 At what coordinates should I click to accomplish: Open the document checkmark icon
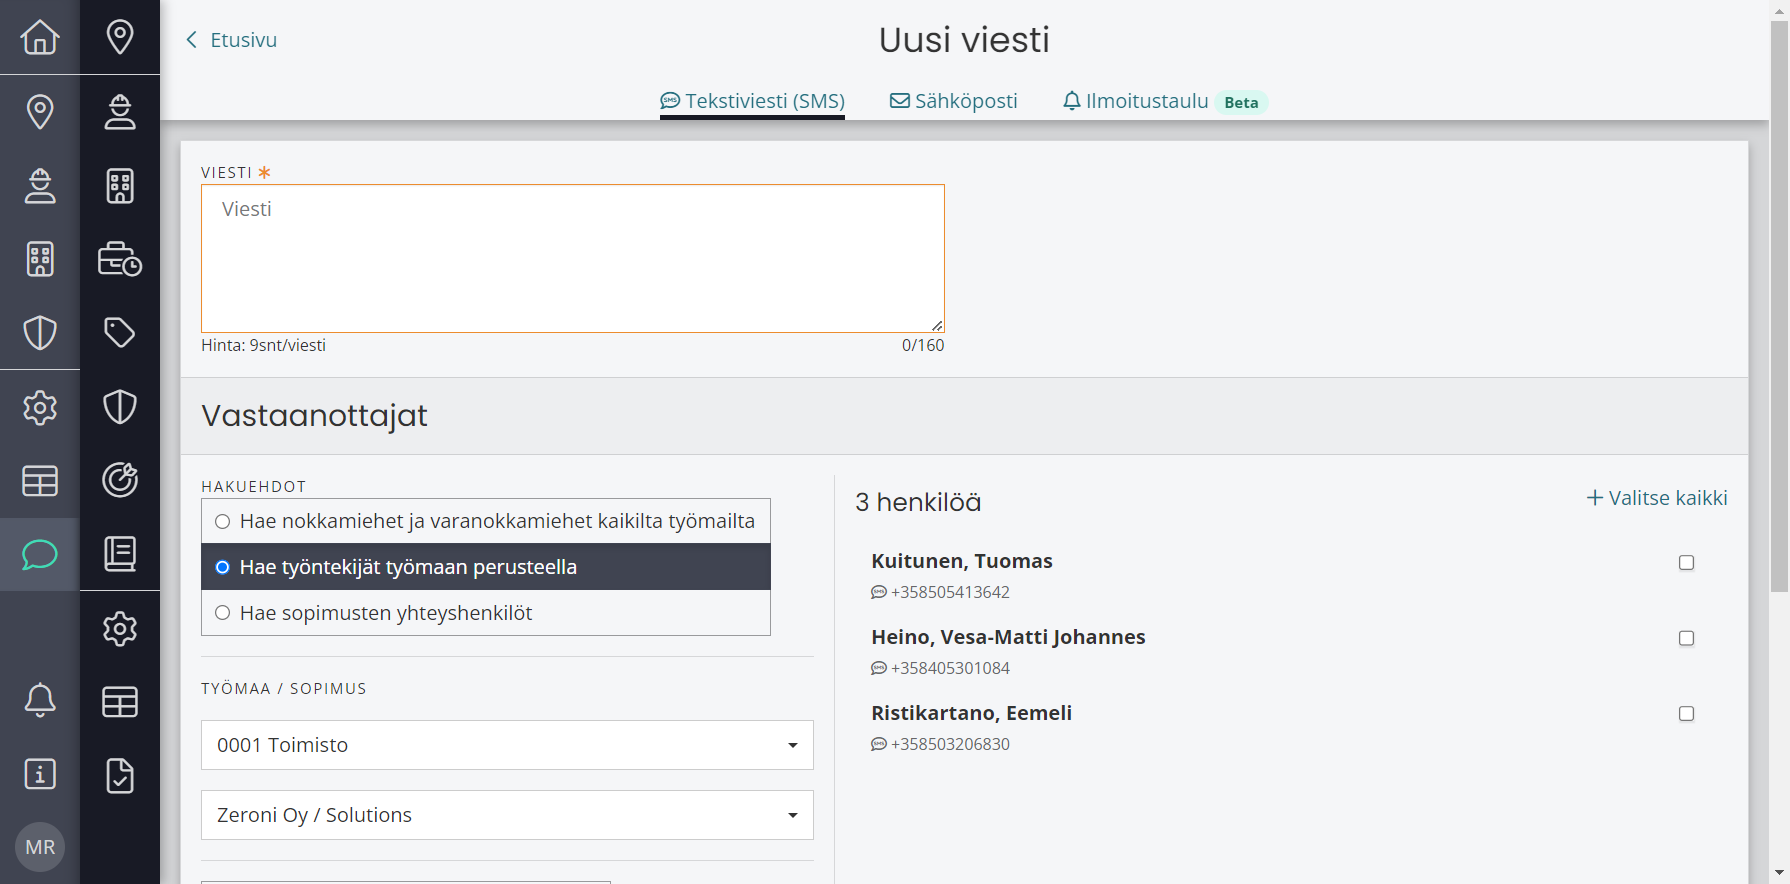click(120, 776)
